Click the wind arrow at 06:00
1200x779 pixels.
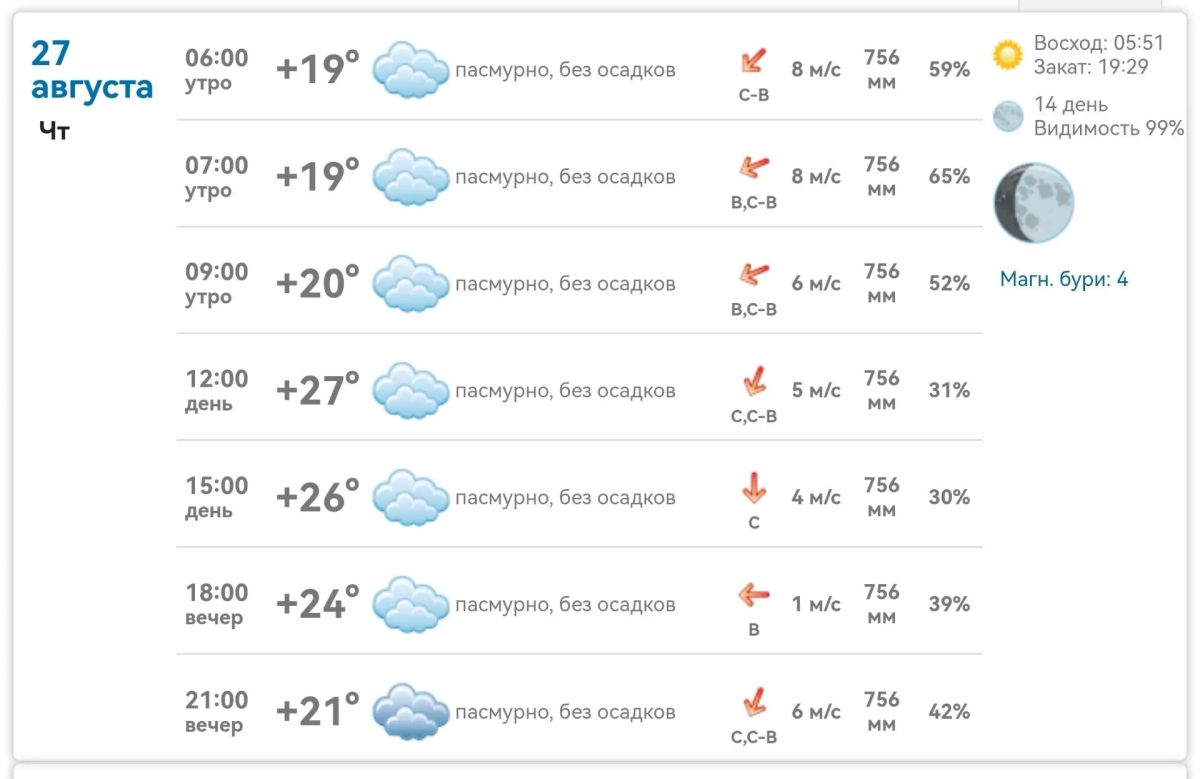point(753,61)
